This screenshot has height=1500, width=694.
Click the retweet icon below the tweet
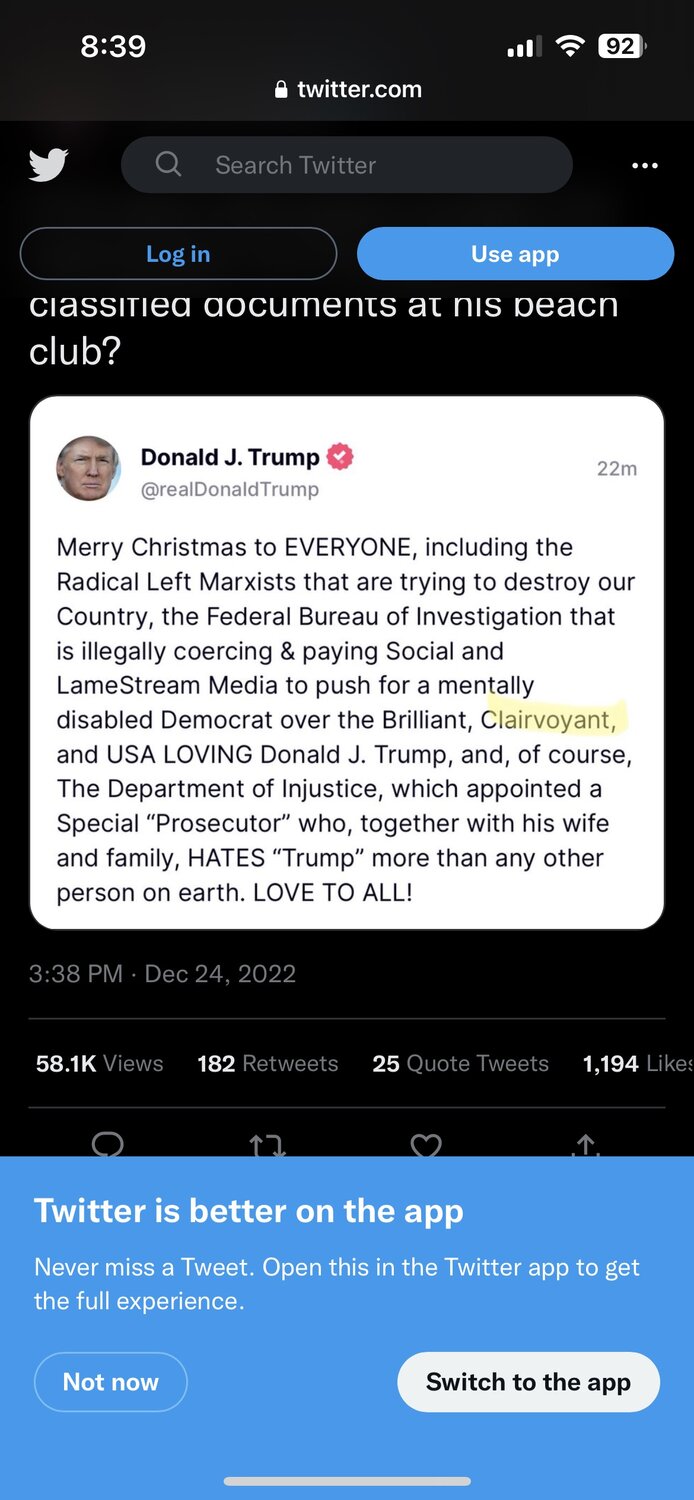click(x=266, y=1146)
